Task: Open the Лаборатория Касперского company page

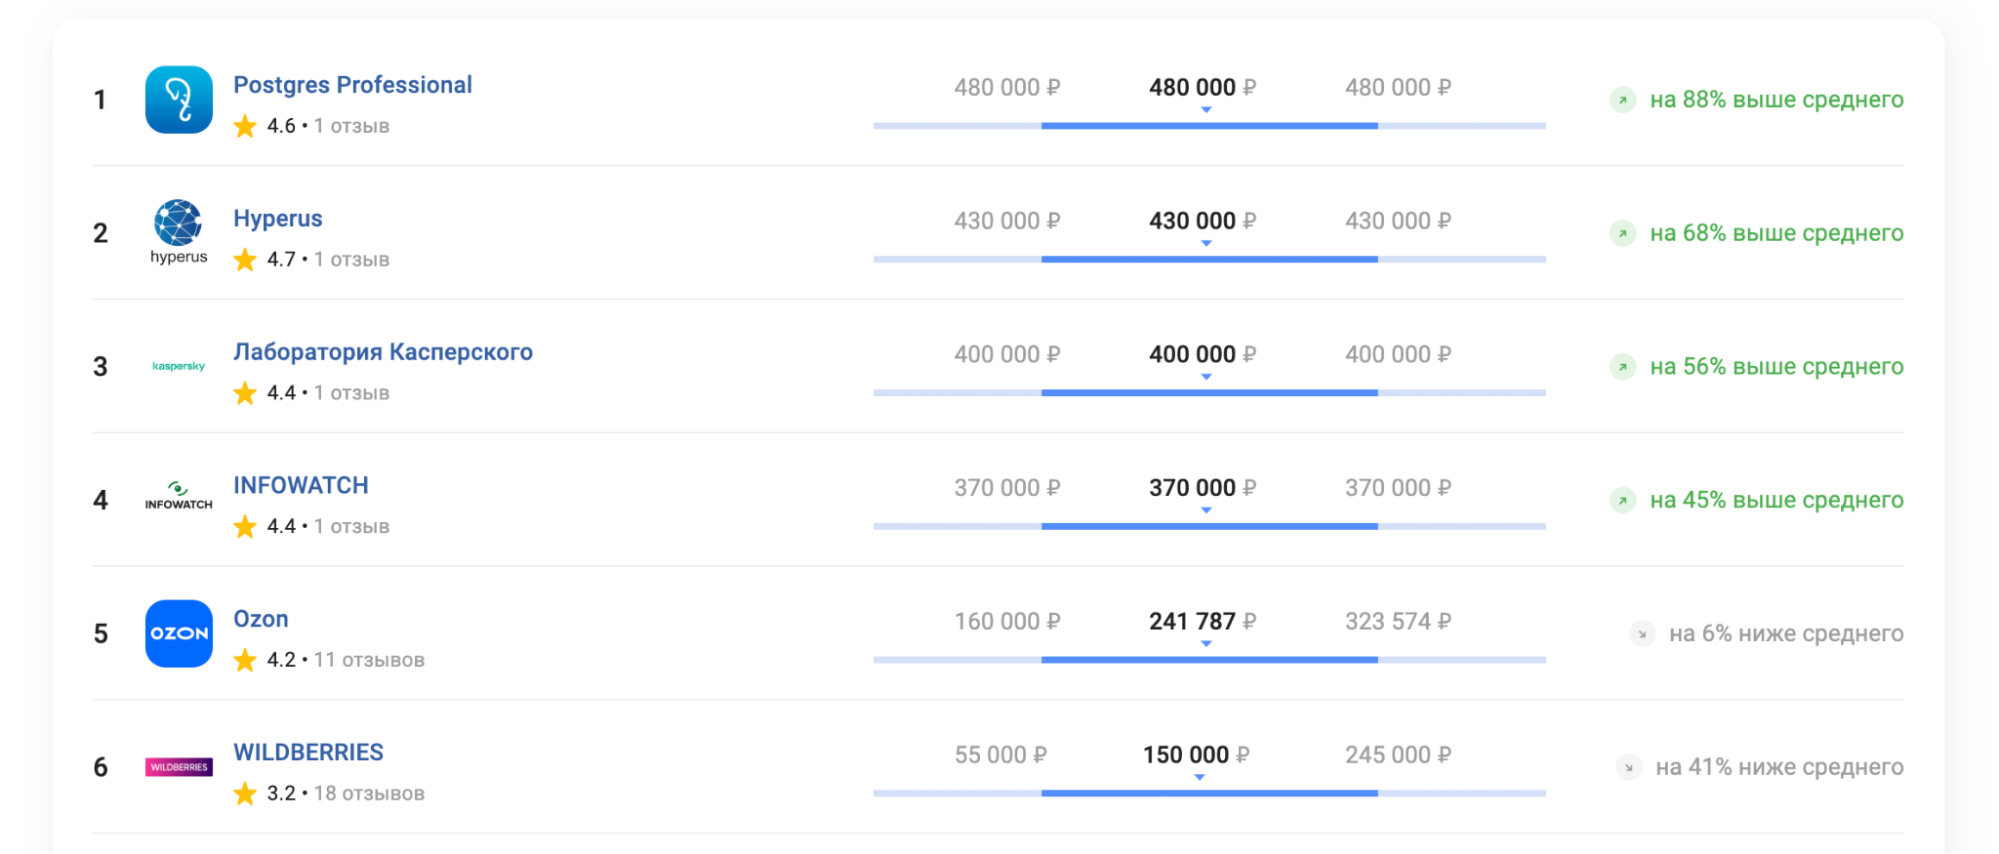Action: point(383,352)
